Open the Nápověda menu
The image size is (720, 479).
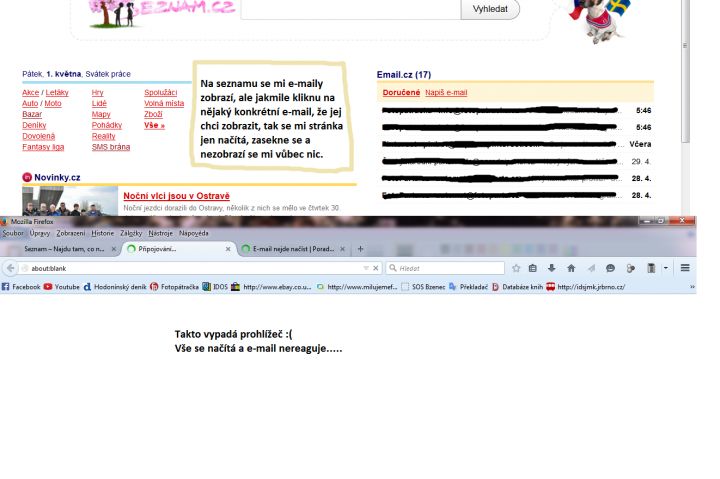194,233
